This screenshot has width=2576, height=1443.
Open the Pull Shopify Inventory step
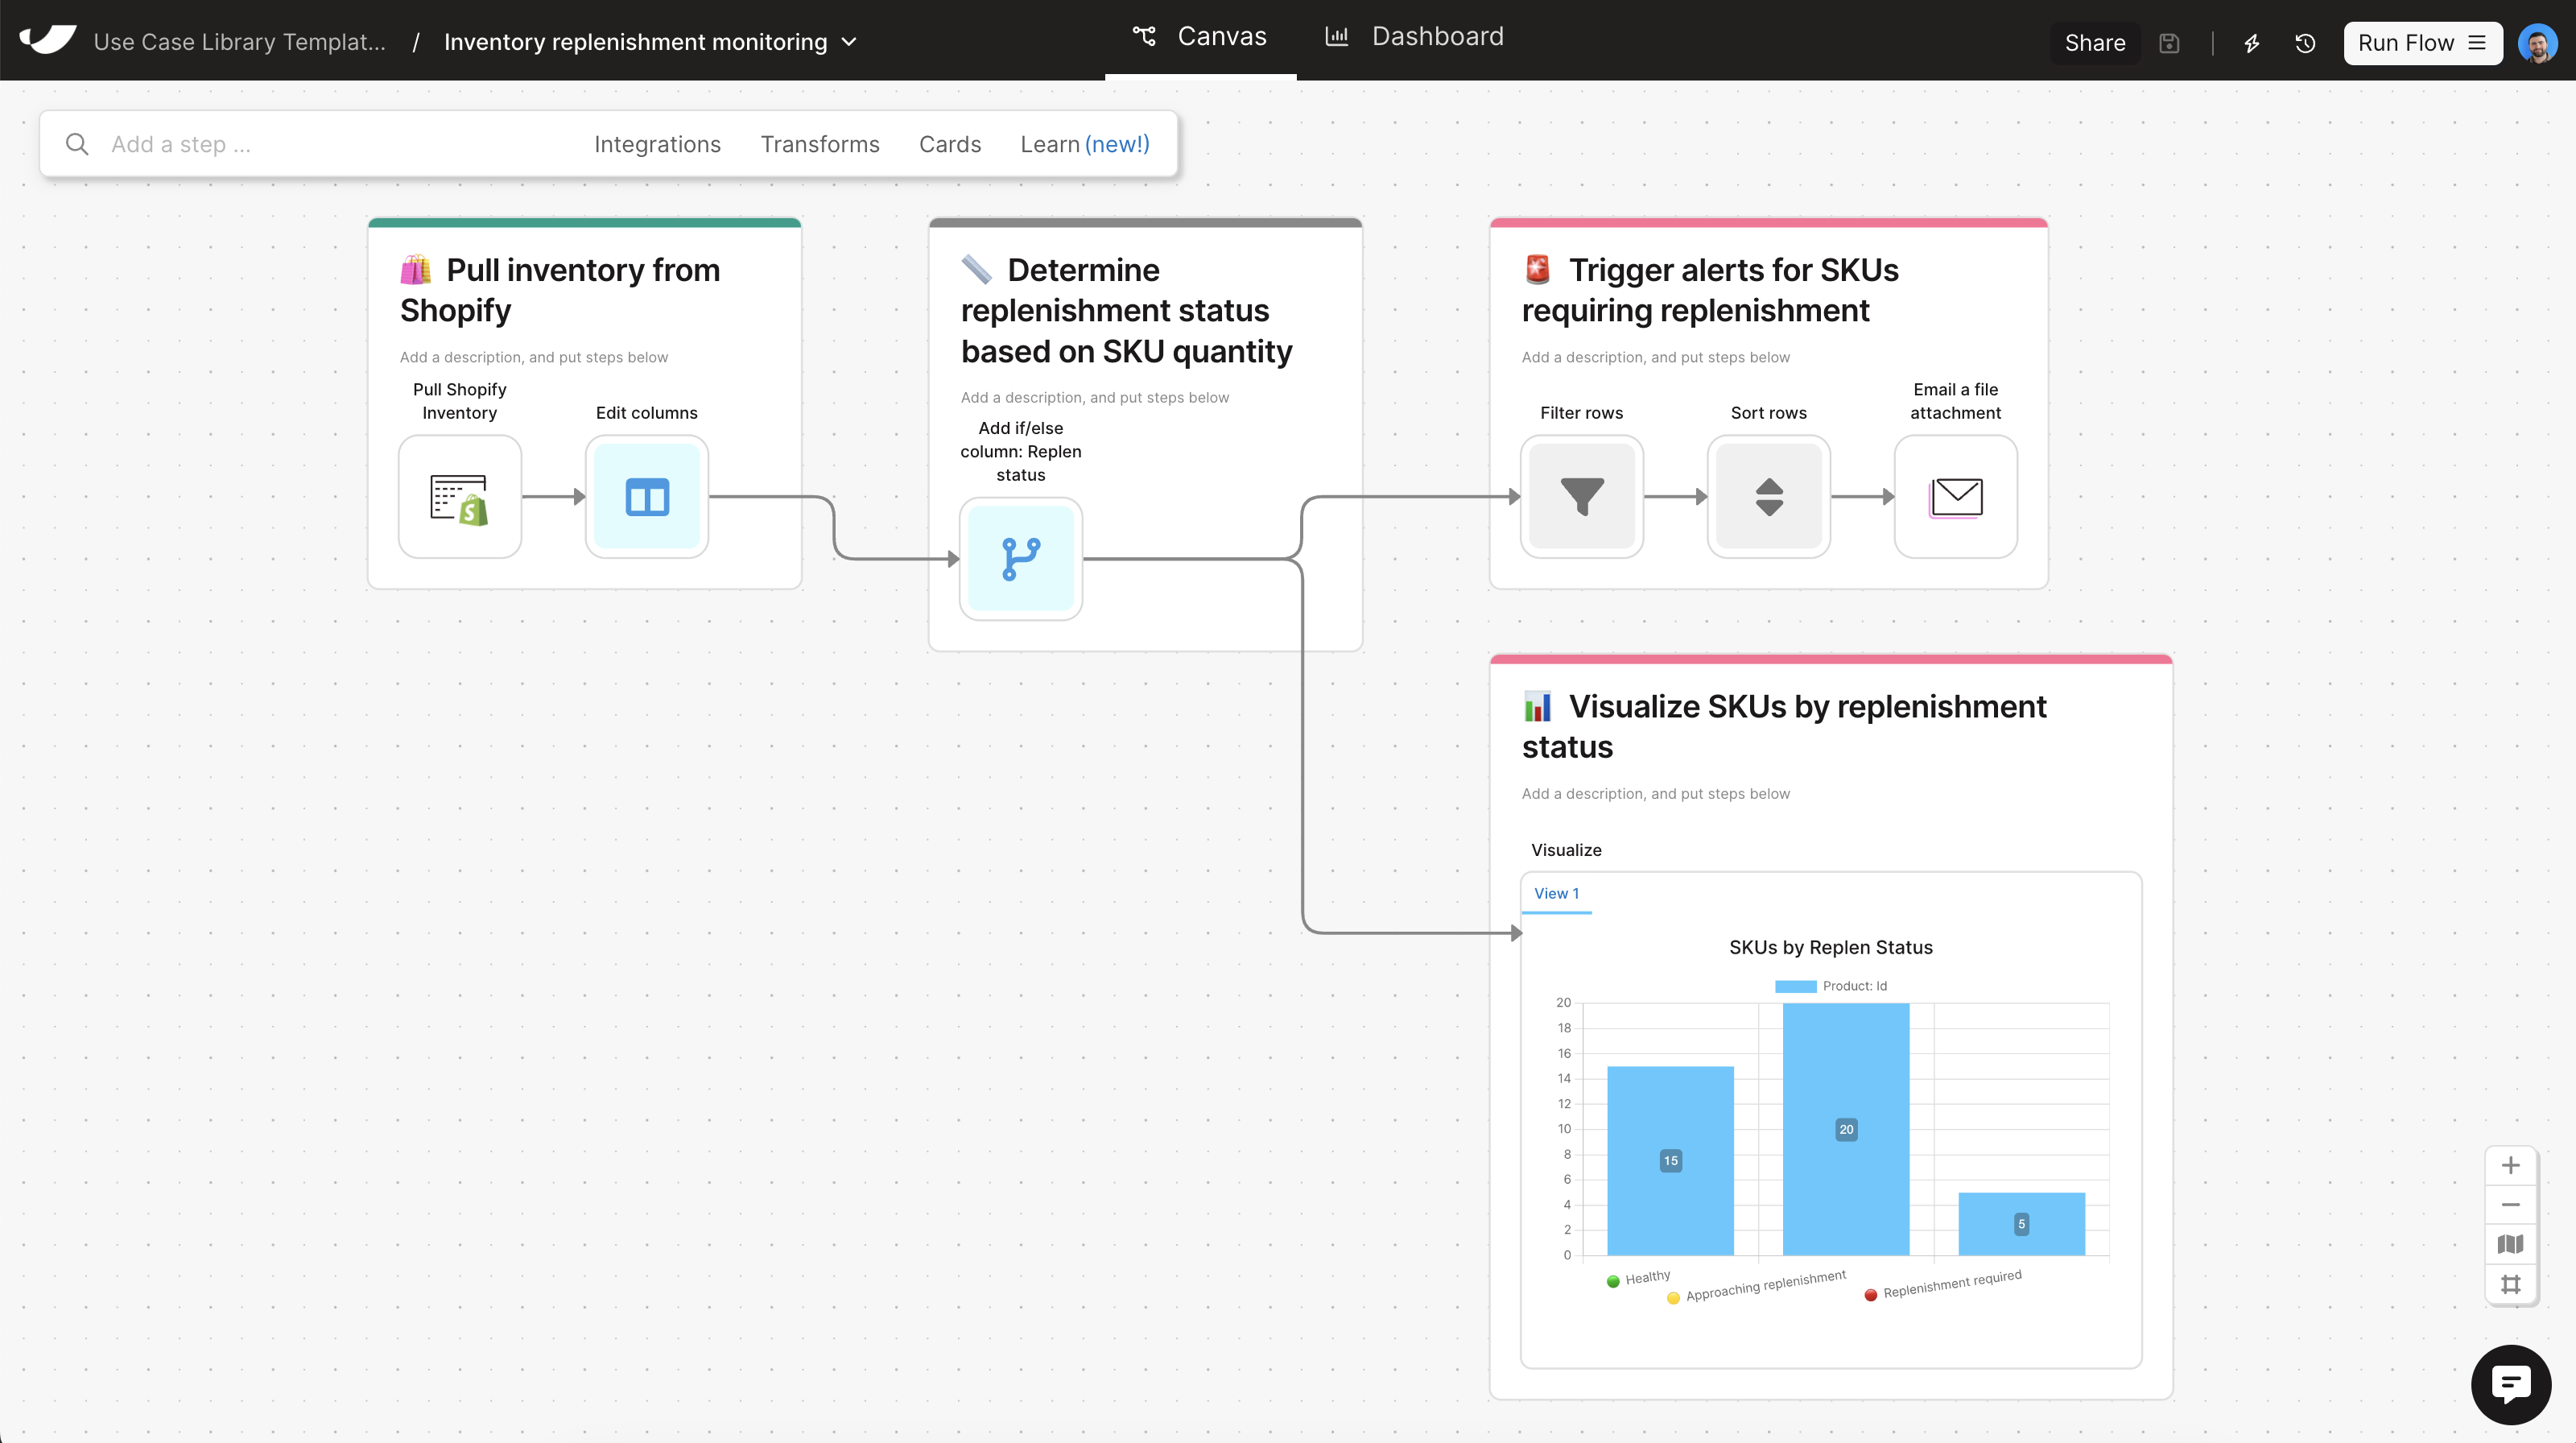point(459,496)
